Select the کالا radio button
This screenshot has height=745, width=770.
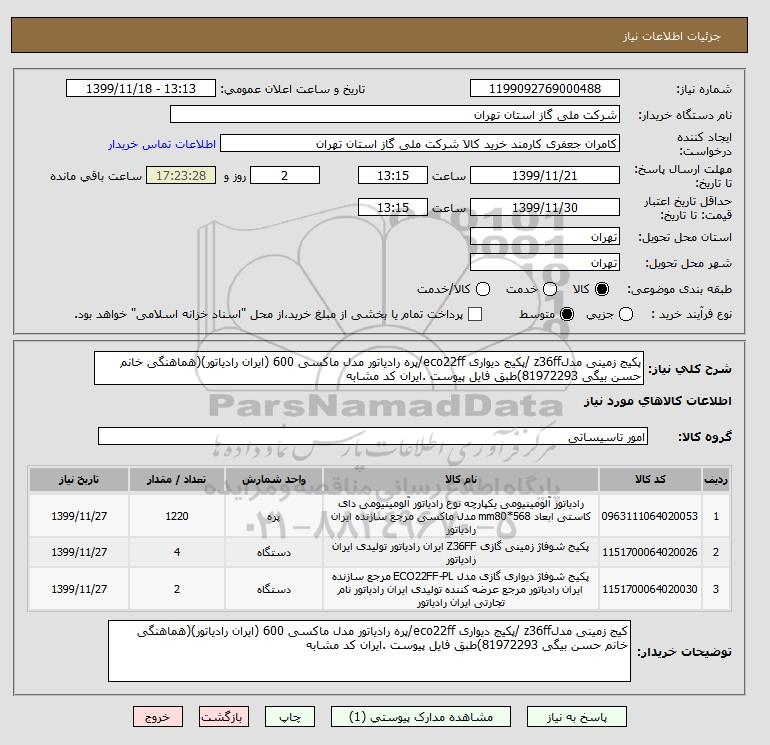tap(602, 289)
